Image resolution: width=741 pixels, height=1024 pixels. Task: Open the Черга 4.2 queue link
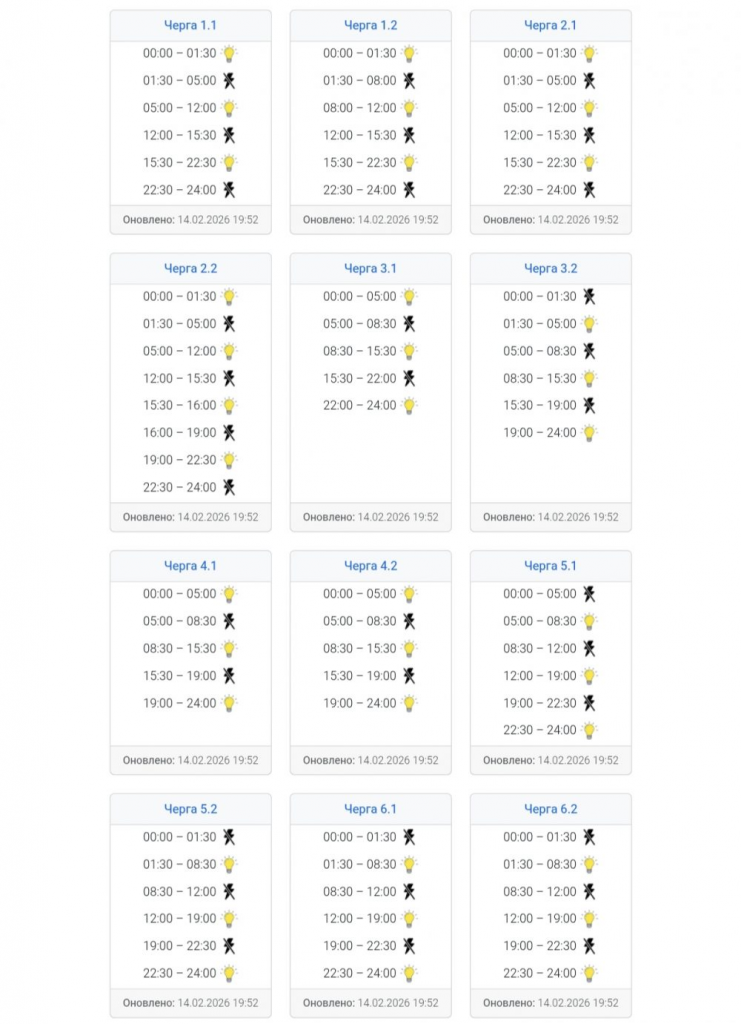(x=370, y=566)
